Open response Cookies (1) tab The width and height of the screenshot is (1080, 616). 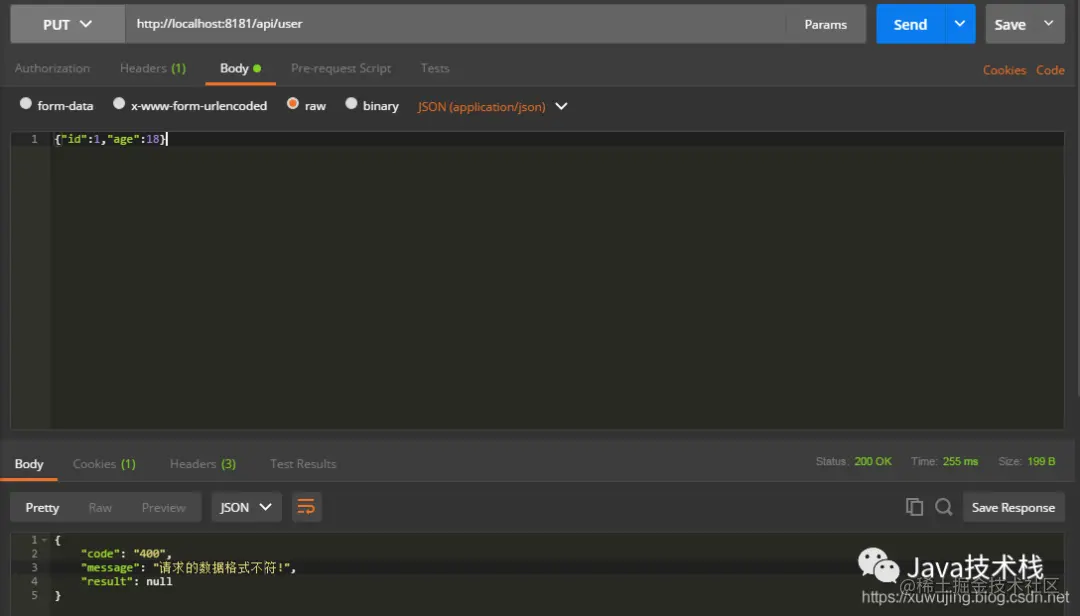pos(104,464)
